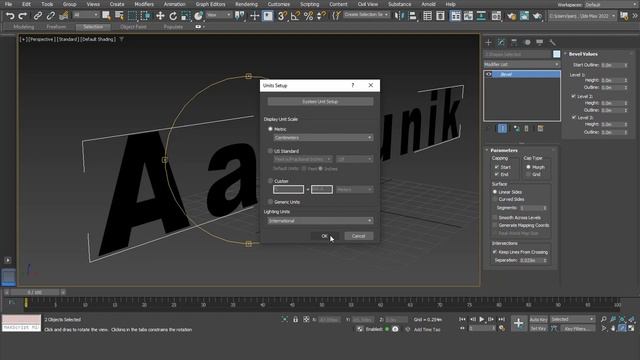This screenshot has width=640, height=360.
Task: Click the Play Animation button
Action: pyautogui.click(x=482, y=319)
